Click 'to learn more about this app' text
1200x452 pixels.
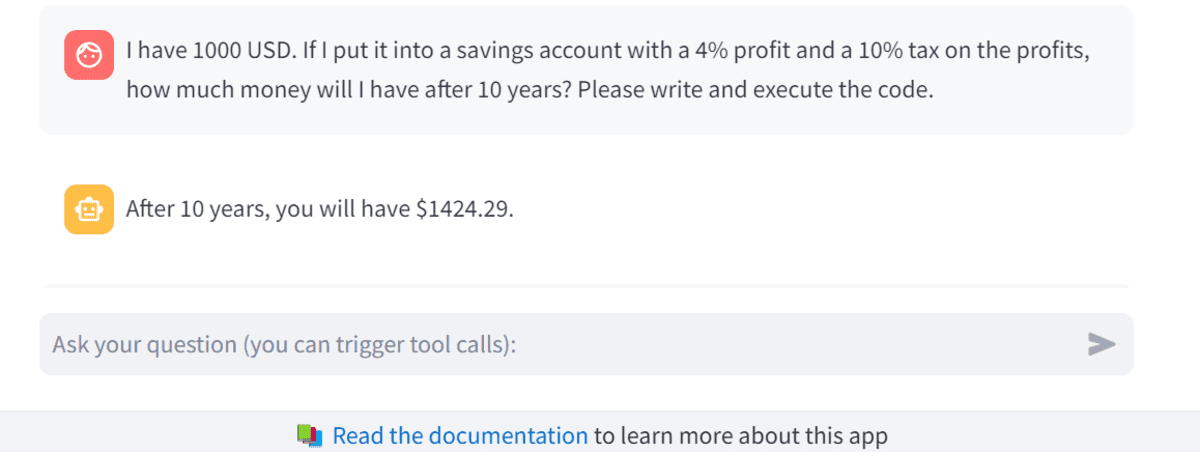point(741,436)
